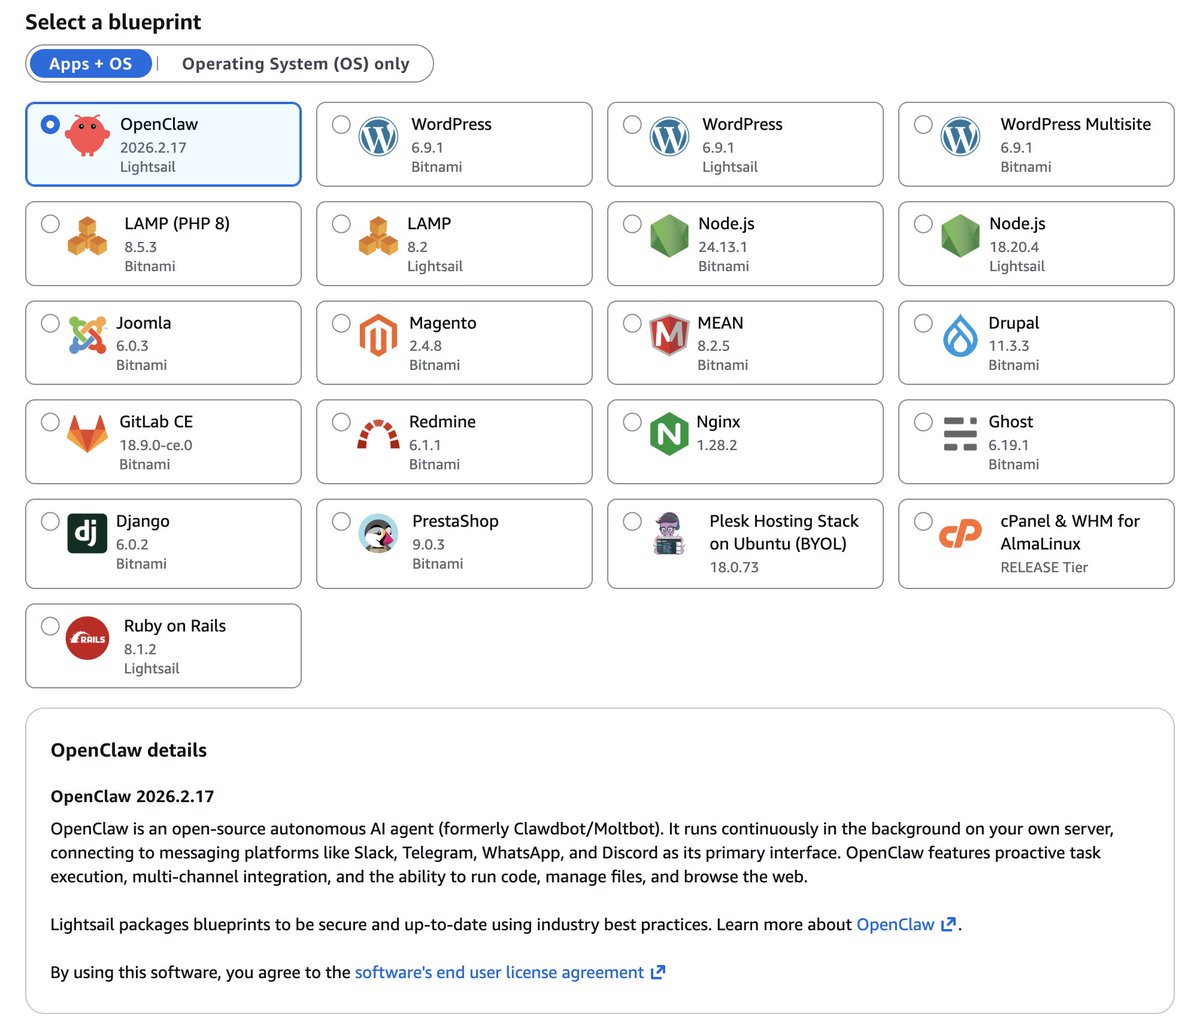Image resolution: width=1200 pixels, height=1032 pixels.
Task: Click the version text 1.28.2
Action: (717, 445)
